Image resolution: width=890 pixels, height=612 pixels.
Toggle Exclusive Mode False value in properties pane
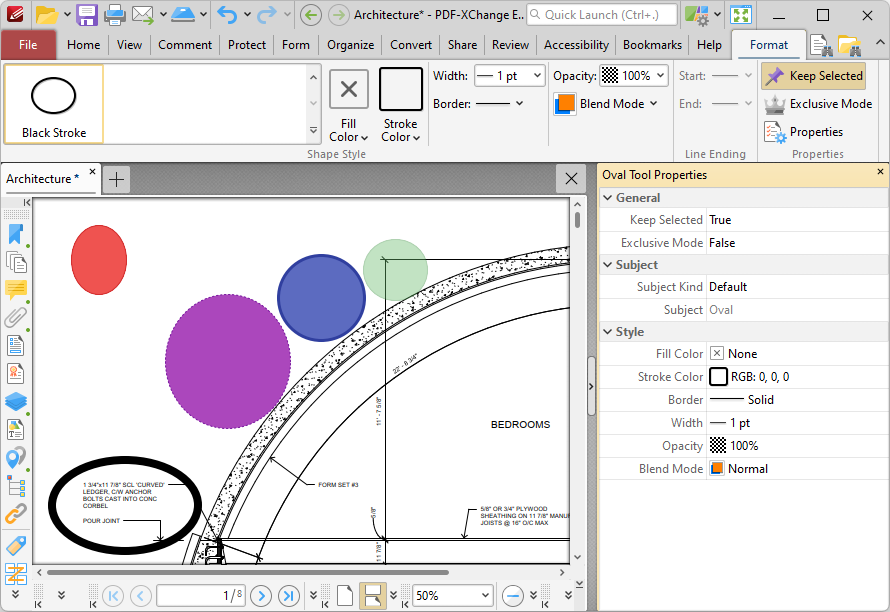point(797,242)
